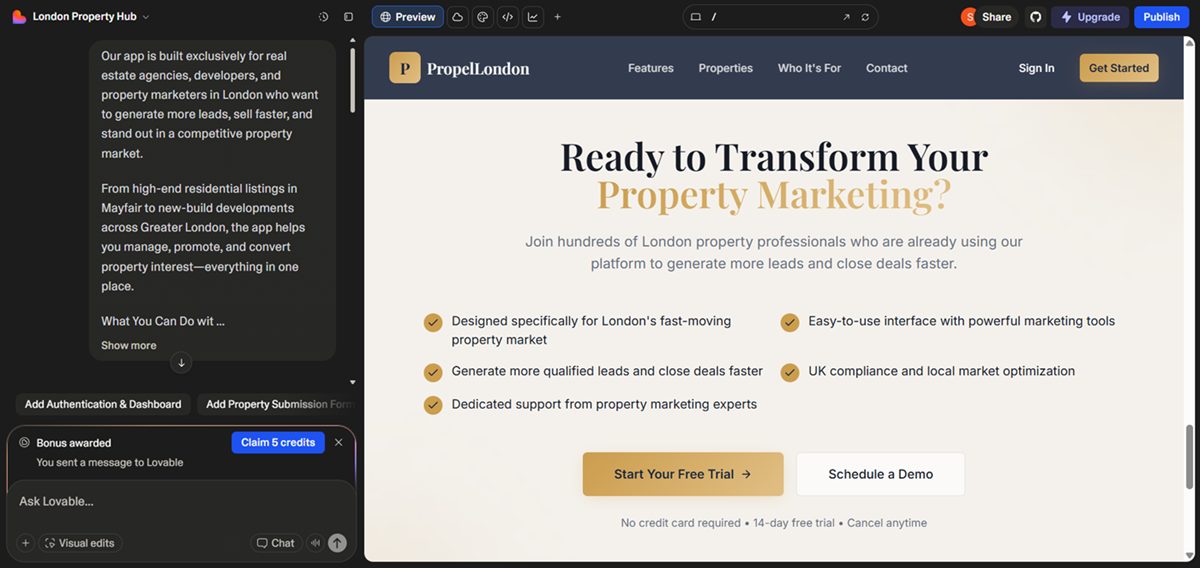Screen dimensions: 1200x568
Task: Click the GitHub icon in the toolbar
Action: pyautogui.click(x=1035, y=17)
